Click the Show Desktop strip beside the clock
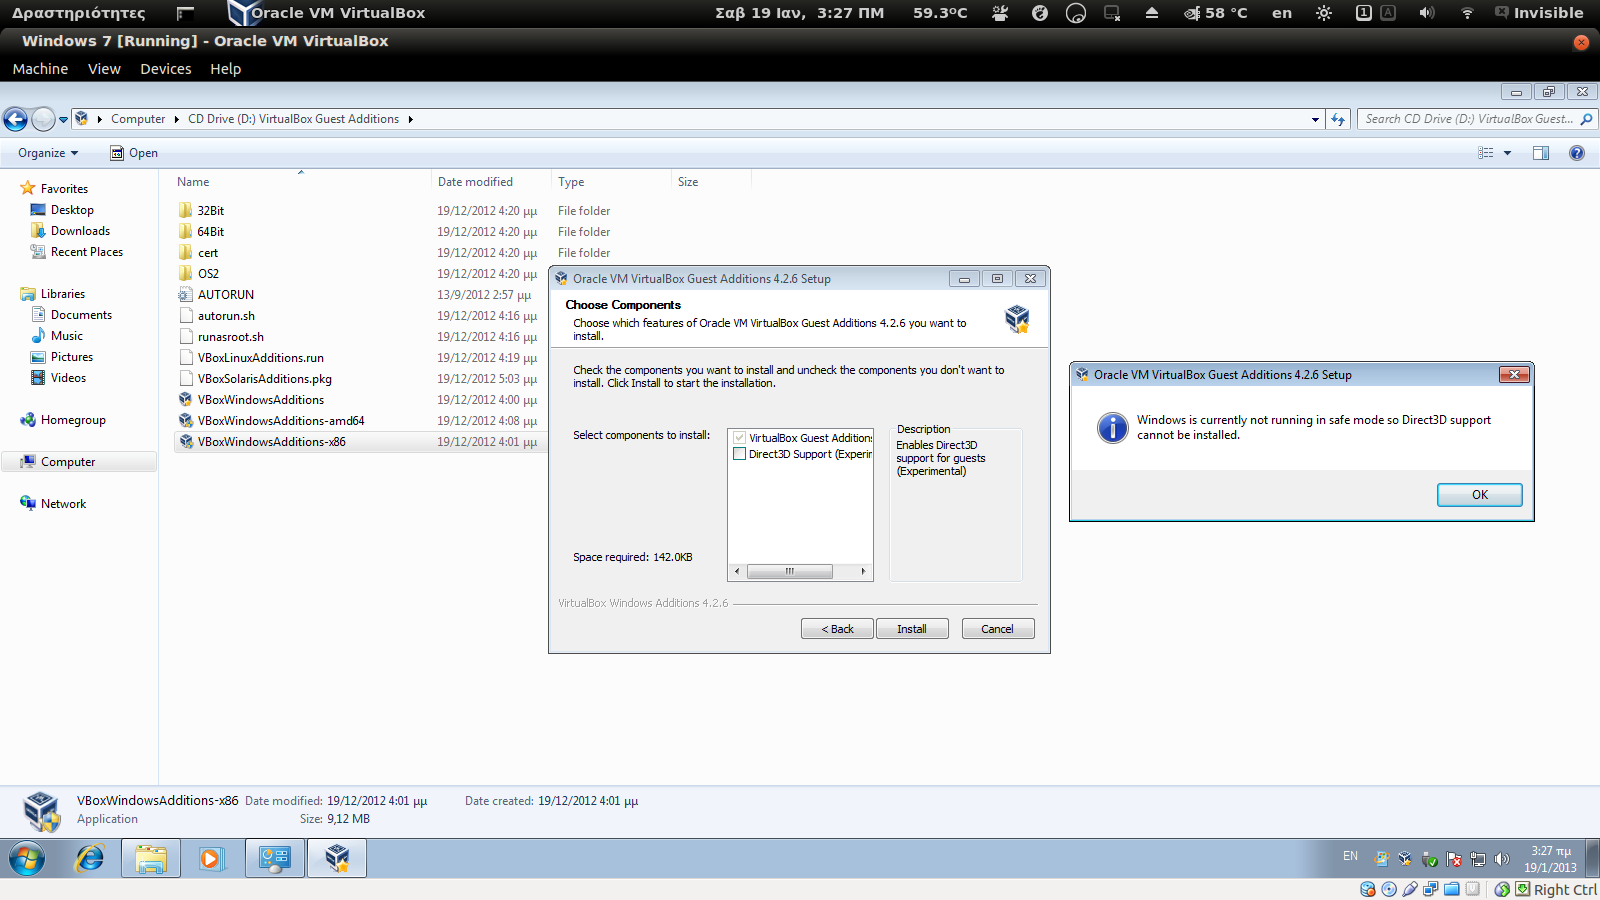Viewport: 1600px width, 900px height. (x=1593, y=859)
